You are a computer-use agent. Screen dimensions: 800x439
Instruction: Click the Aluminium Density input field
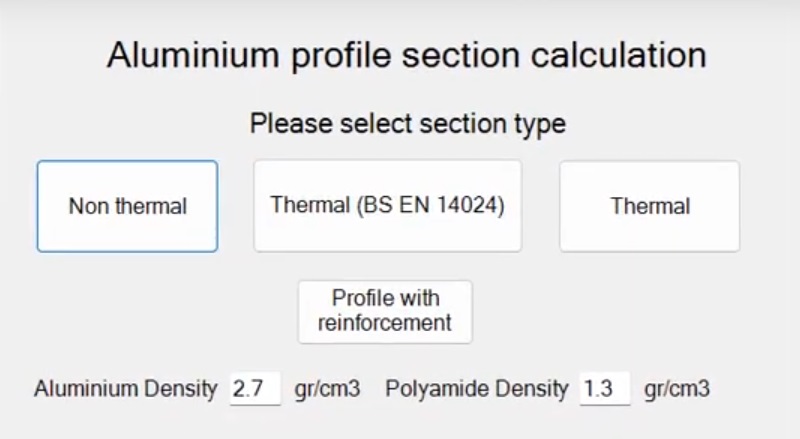click(253, 389)
